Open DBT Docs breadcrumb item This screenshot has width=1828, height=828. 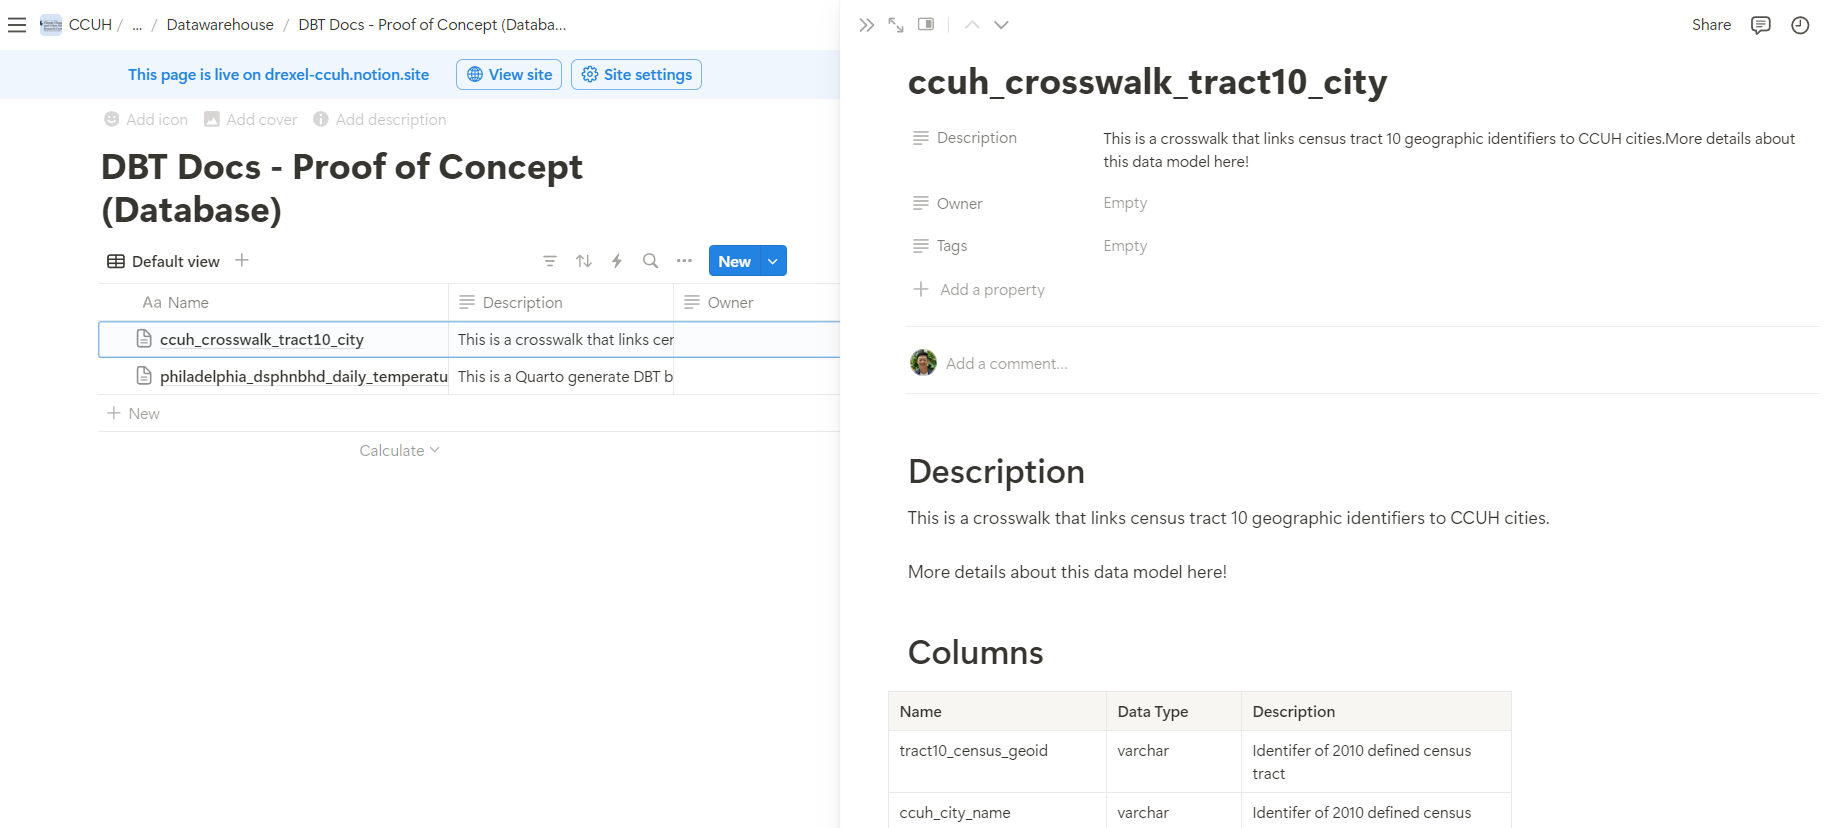432,25
